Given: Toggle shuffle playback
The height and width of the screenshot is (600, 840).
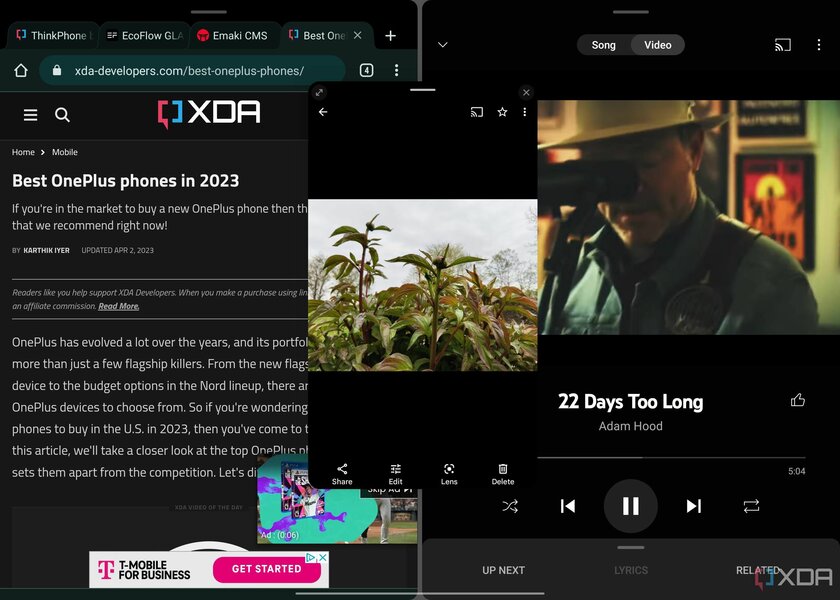Looking at the screenshot, I should [x=510, y=506].
